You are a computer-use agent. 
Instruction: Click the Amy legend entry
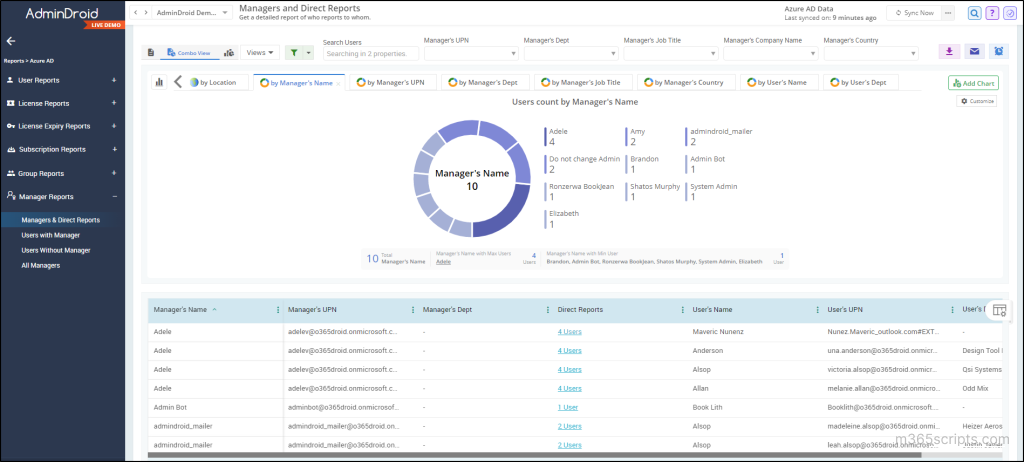[x=637, y=136]
